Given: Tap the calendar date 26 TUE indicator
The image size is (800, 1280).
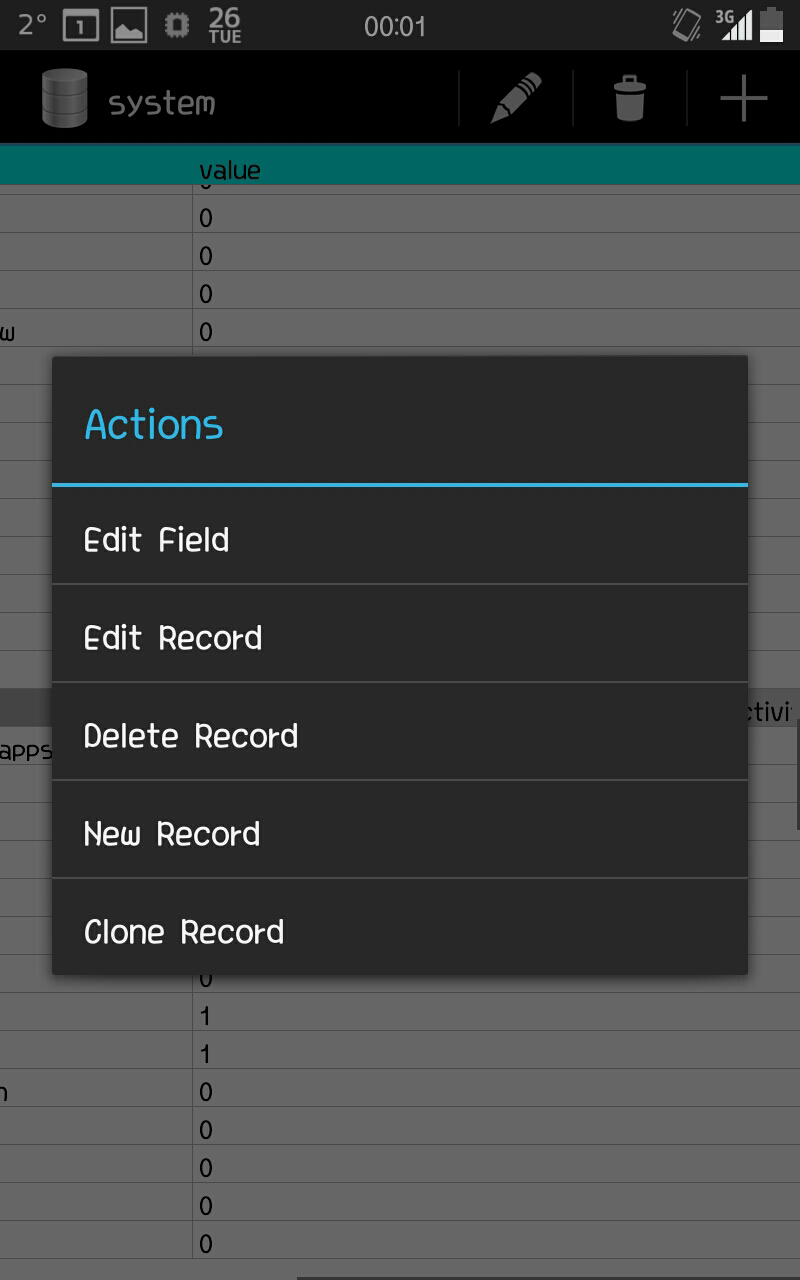Looking at the screenshot, I should (x=225, y=25).
